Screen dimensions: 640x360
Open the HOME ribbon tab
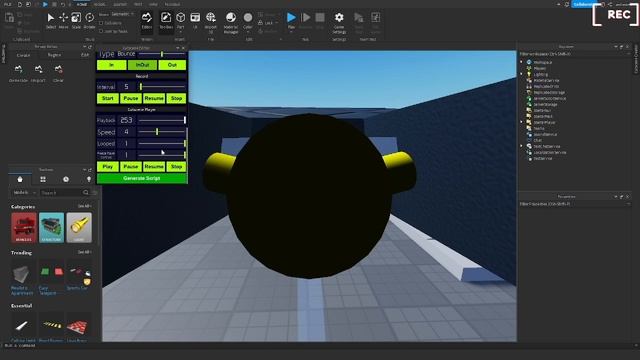[82, 4]
